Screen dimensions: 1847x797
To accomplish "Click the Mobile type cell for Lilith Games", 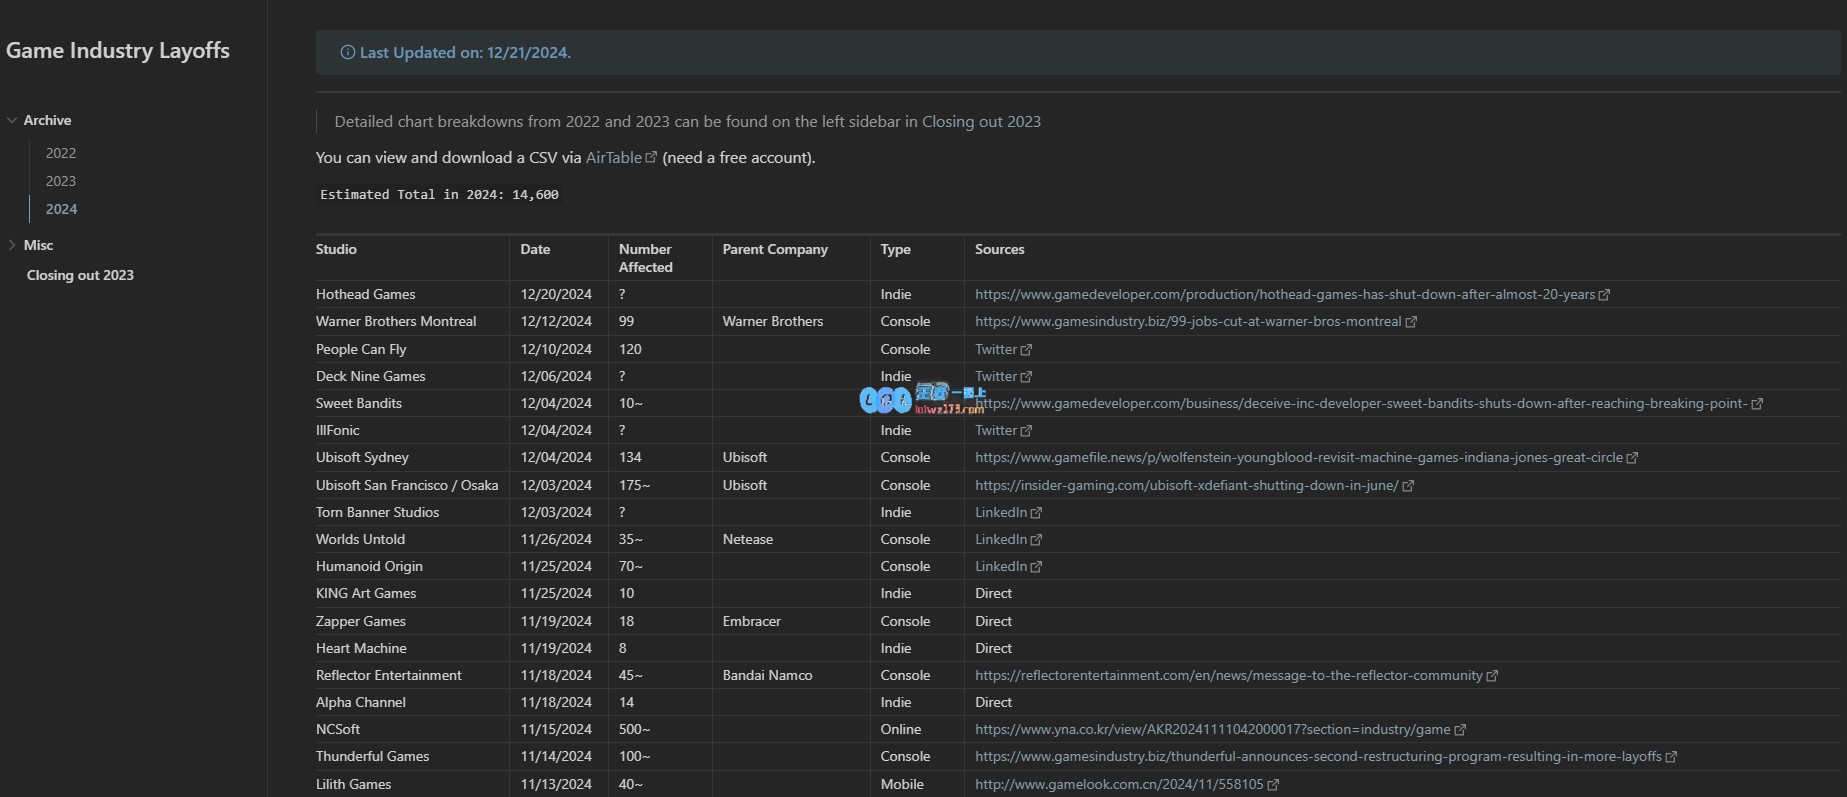I will pyautogui.click(x=902, y=784).
